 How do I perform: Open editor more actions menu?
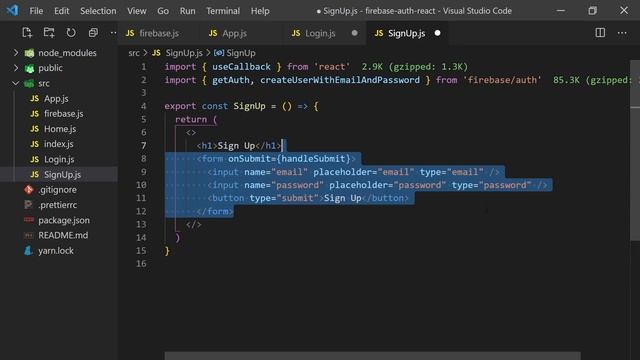(x=622, y=33)
